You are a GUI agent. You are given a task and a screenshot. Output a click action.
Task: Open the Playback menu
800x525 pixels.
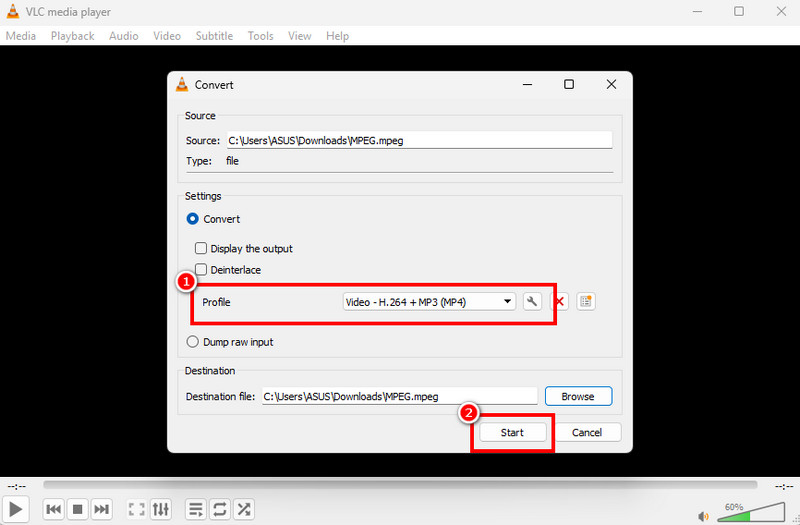pos(72,36)
